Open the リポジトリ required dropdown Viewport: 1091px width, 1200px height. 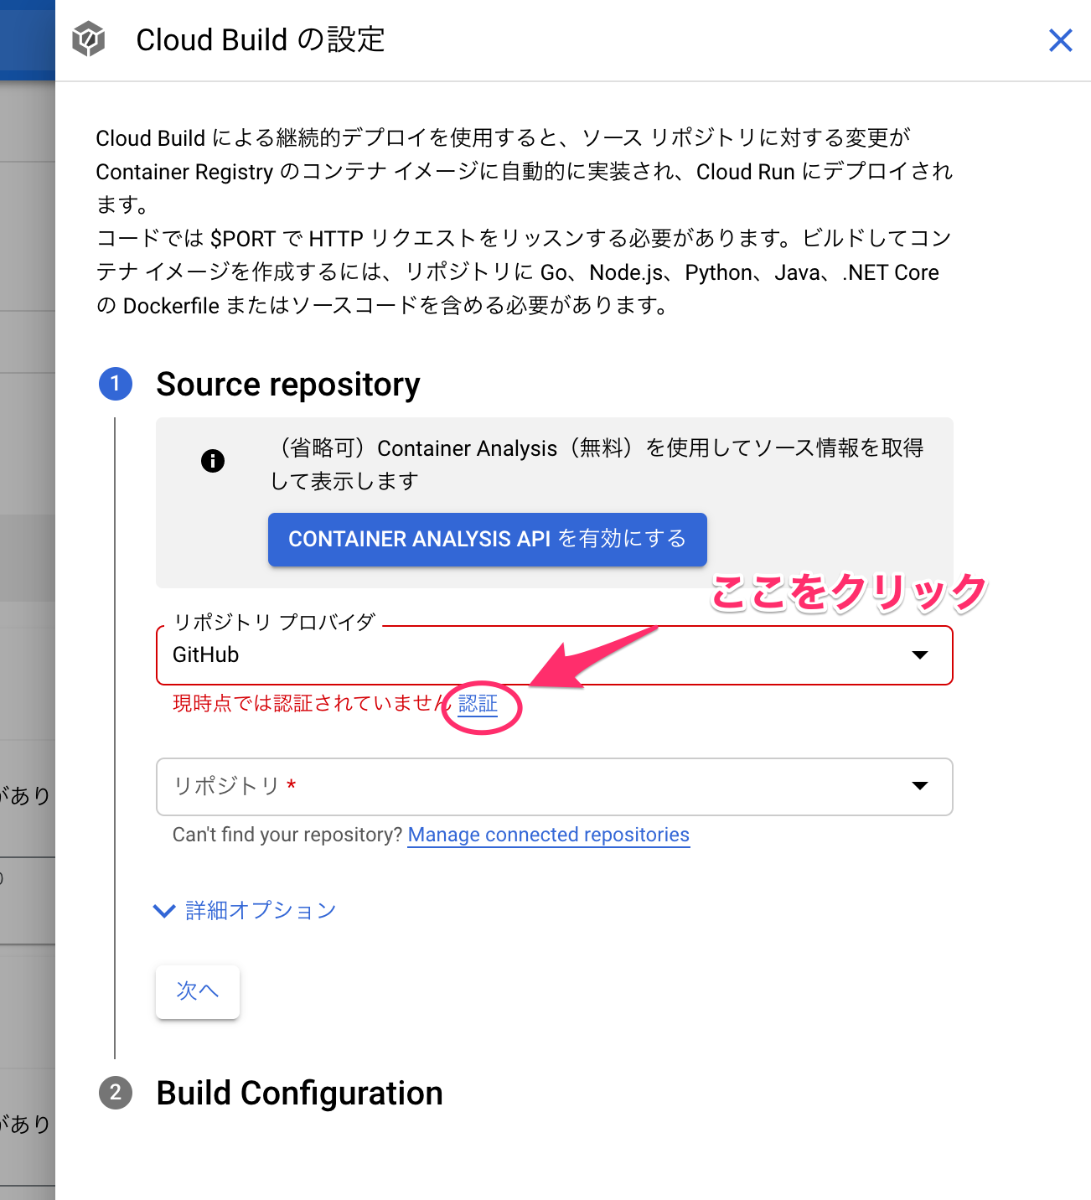coord(554,786)
